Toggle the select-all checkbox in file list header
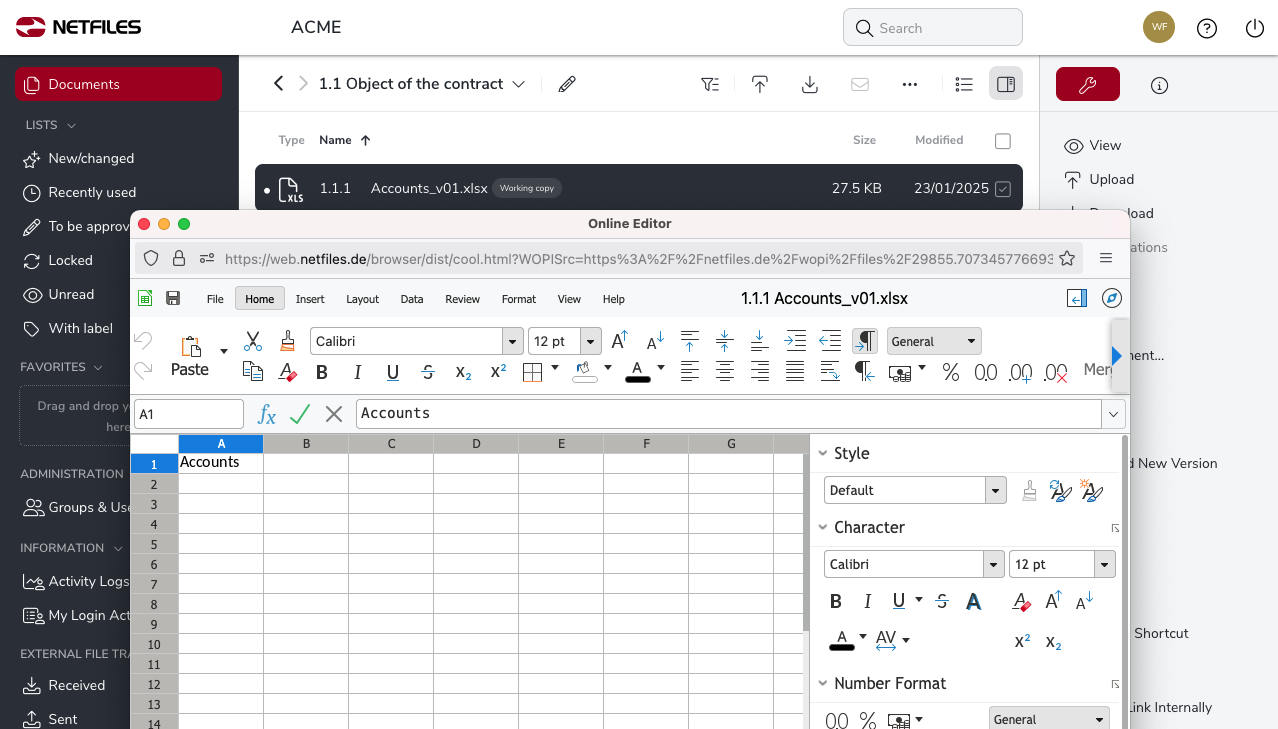Screen dimensions: 1278x729 (x=1003, y=141)
